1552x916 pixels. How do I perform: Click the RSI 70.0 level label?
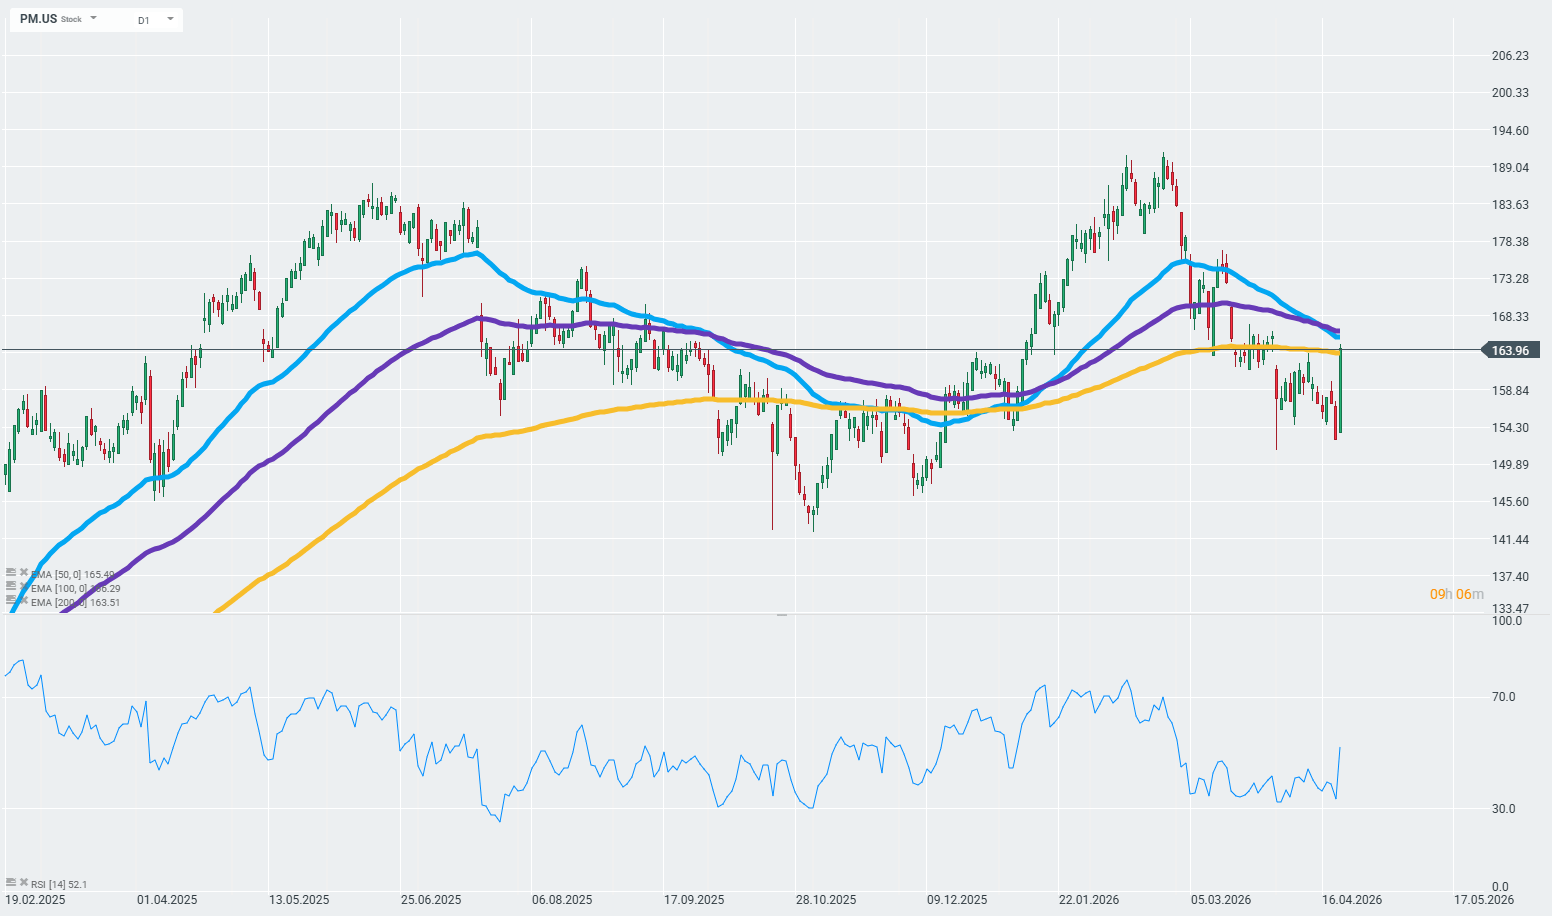[1503, 697]
